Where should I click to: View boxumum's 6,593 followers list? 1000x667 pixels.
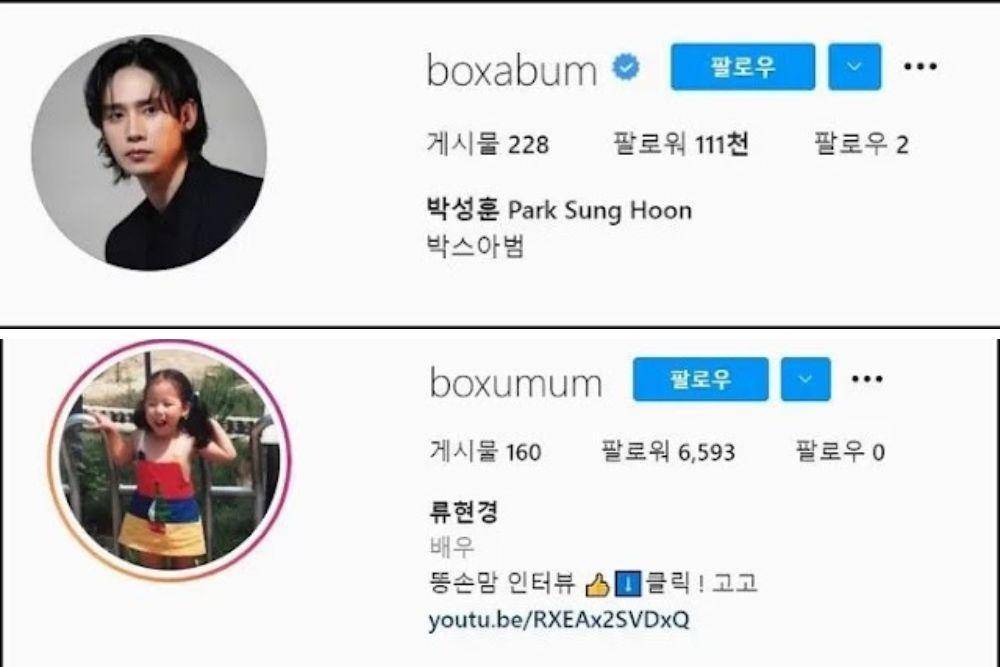(x=668, y=452)
